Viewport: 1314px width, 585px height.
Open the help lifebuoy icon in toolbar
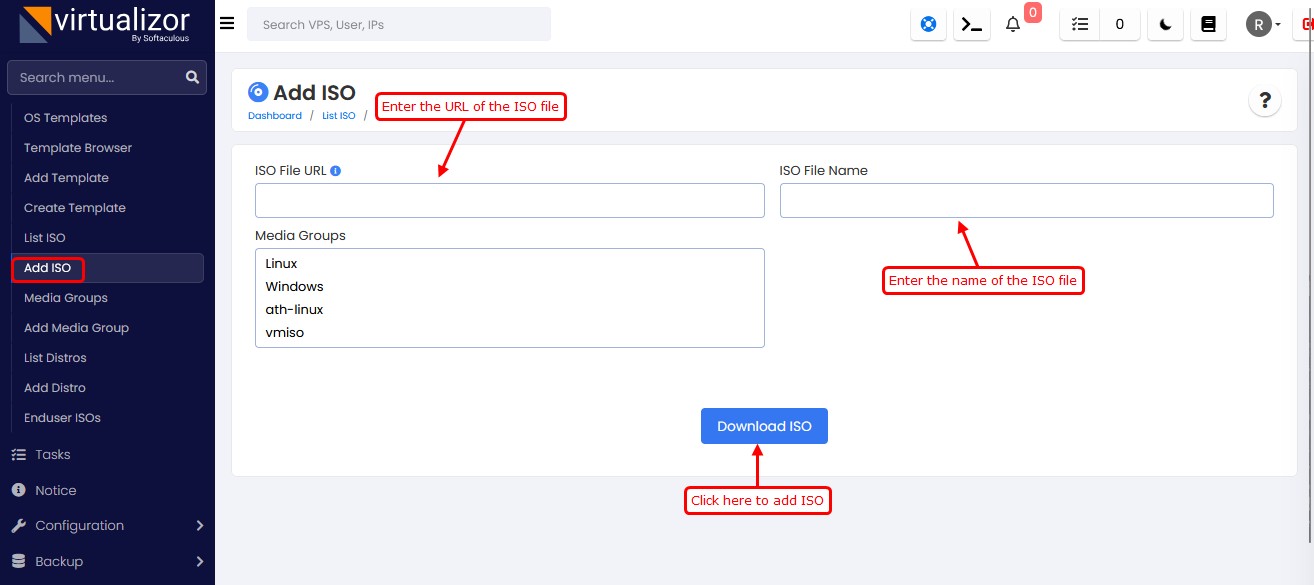coord(927,24)
